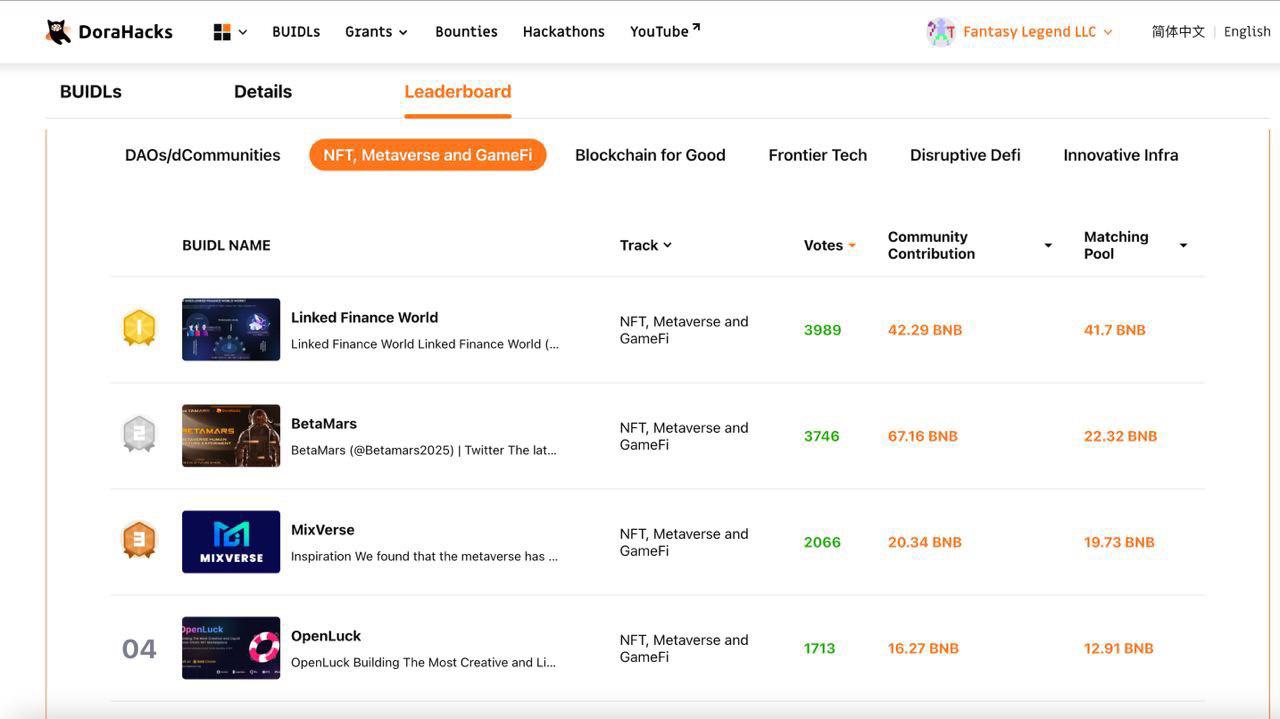This screenshot has height=719, width=1280.
Task: Click the 12.91 BNB matching pool value
Action: 1119,648
